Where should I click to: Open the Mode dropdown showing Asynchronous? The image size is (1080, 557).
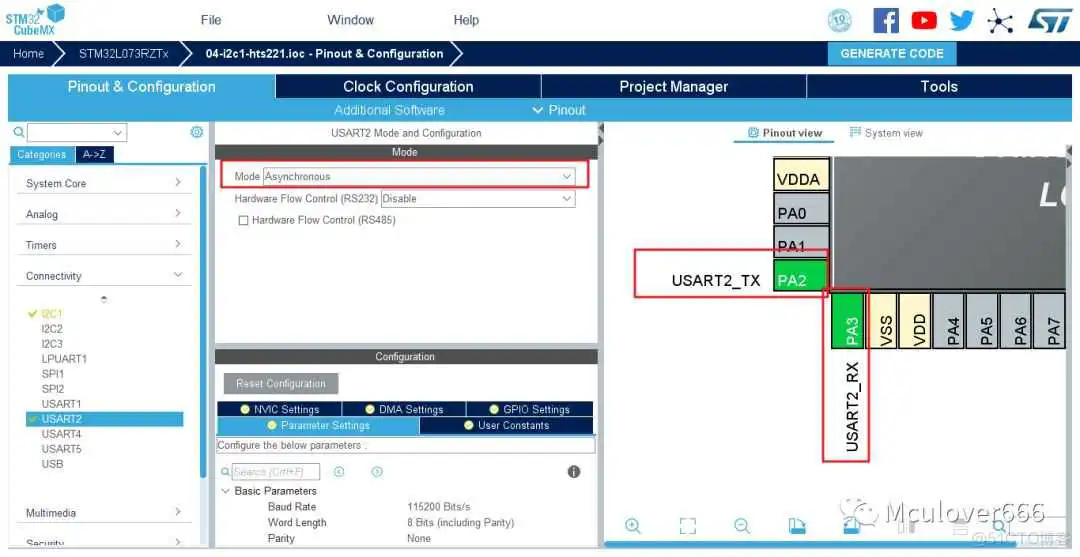click(418, 176)
